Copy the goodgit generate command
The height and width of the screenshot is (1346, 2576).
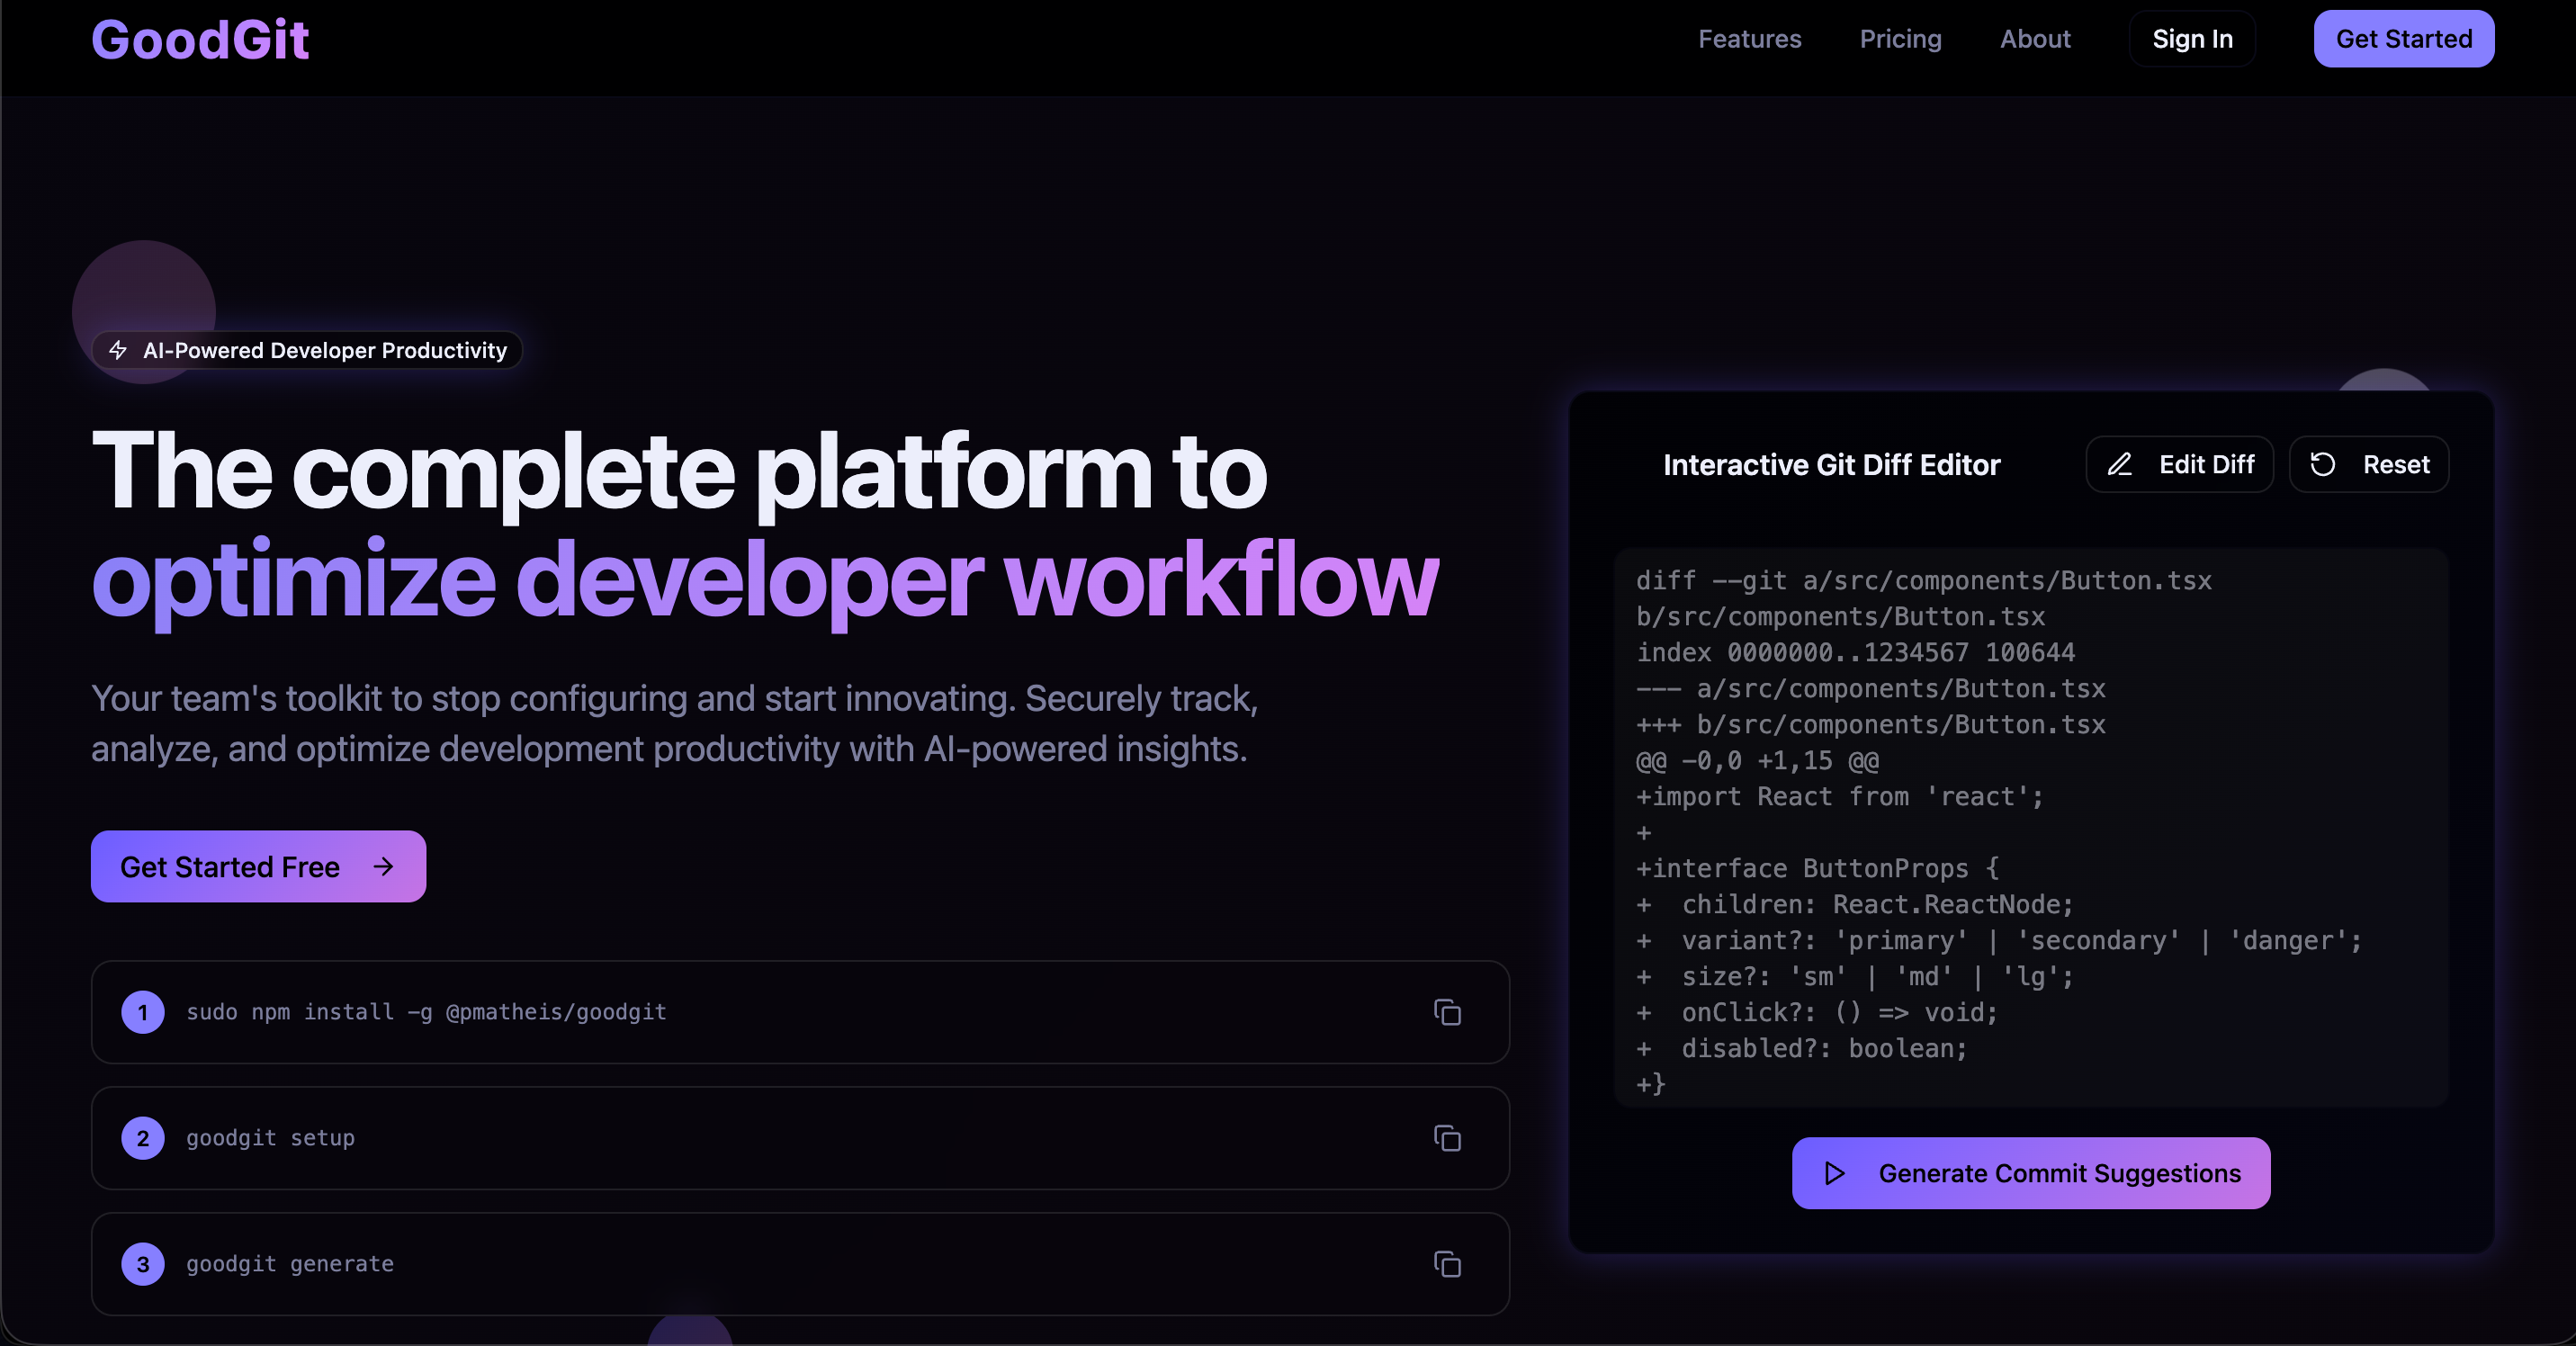[1447, 1264]
